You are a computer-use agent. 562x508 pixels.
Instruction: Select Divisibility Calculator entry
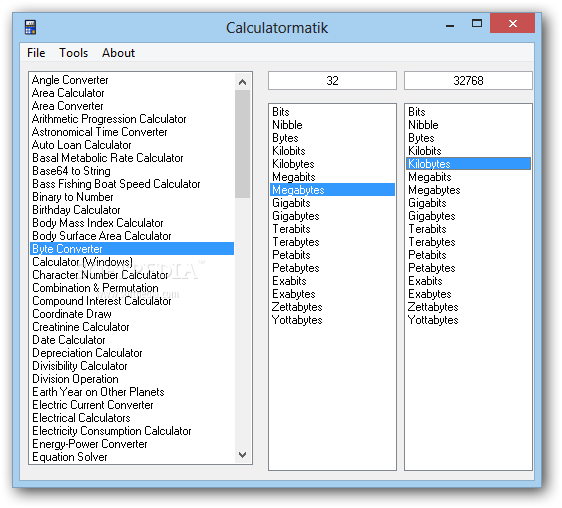tap(132, 366)
